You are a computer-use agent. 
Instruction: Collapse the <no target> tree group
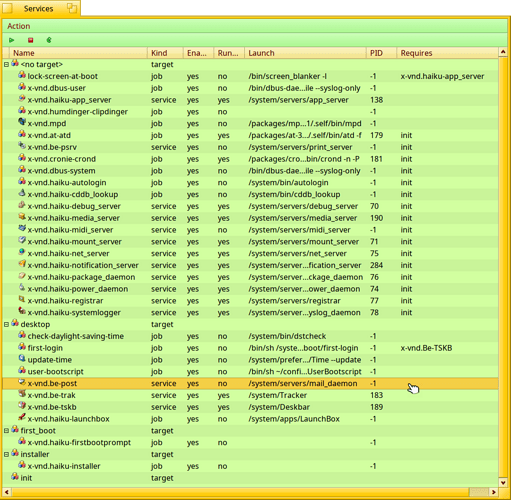6,64
